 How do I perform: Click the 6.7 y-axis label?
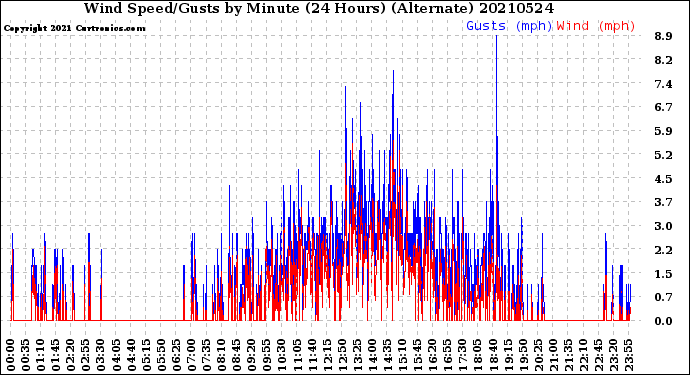664,107
